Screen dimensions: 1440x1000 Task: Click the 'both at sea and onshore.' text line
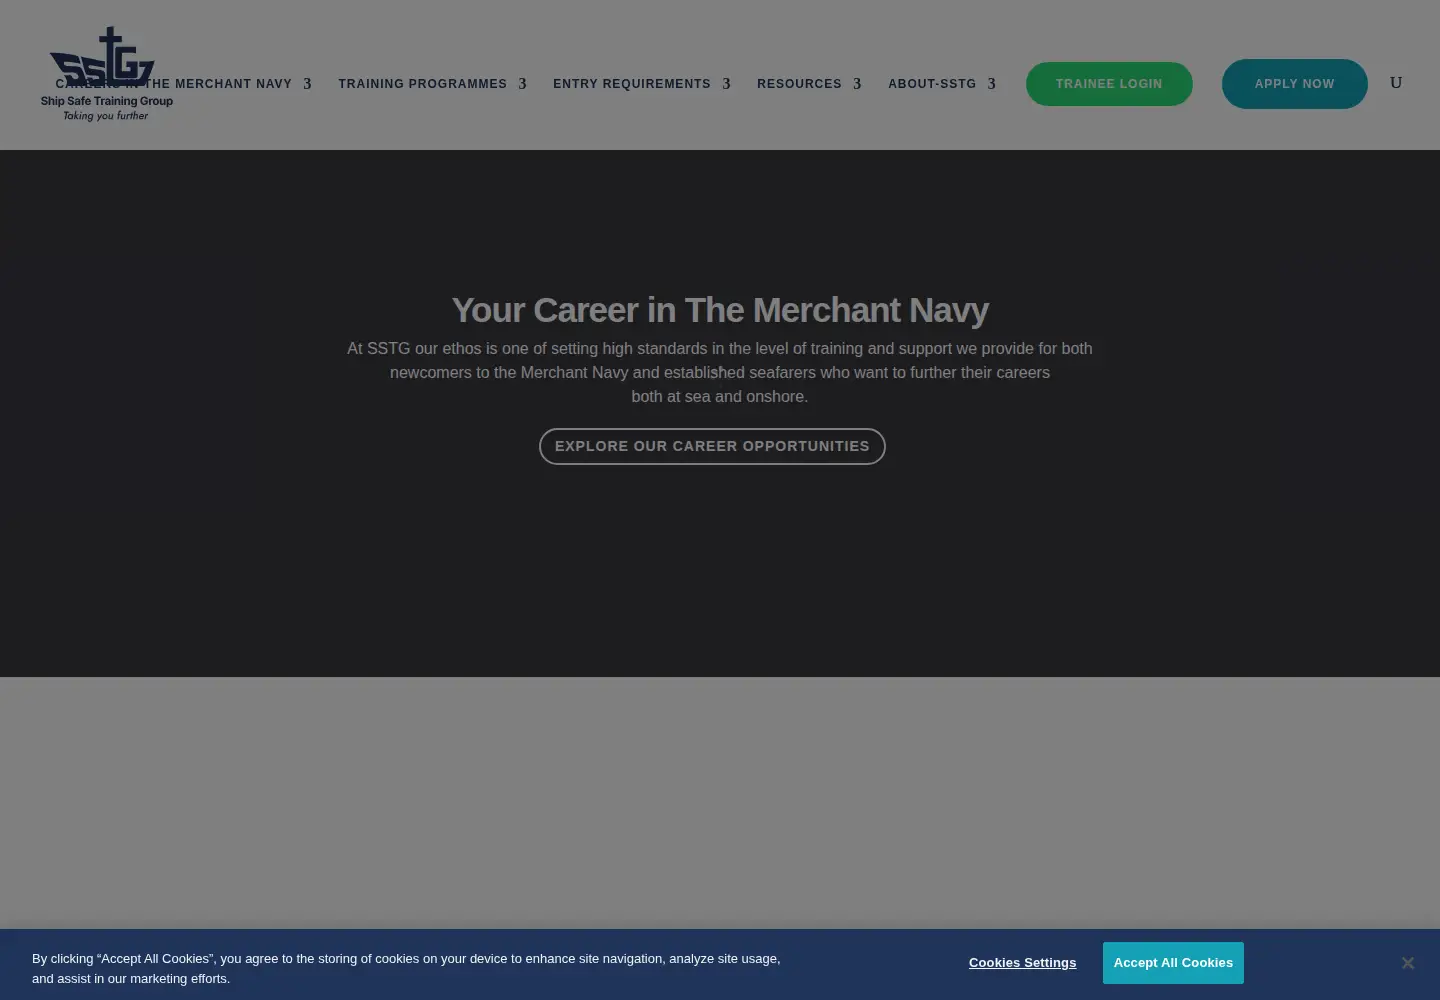[720, 396]
